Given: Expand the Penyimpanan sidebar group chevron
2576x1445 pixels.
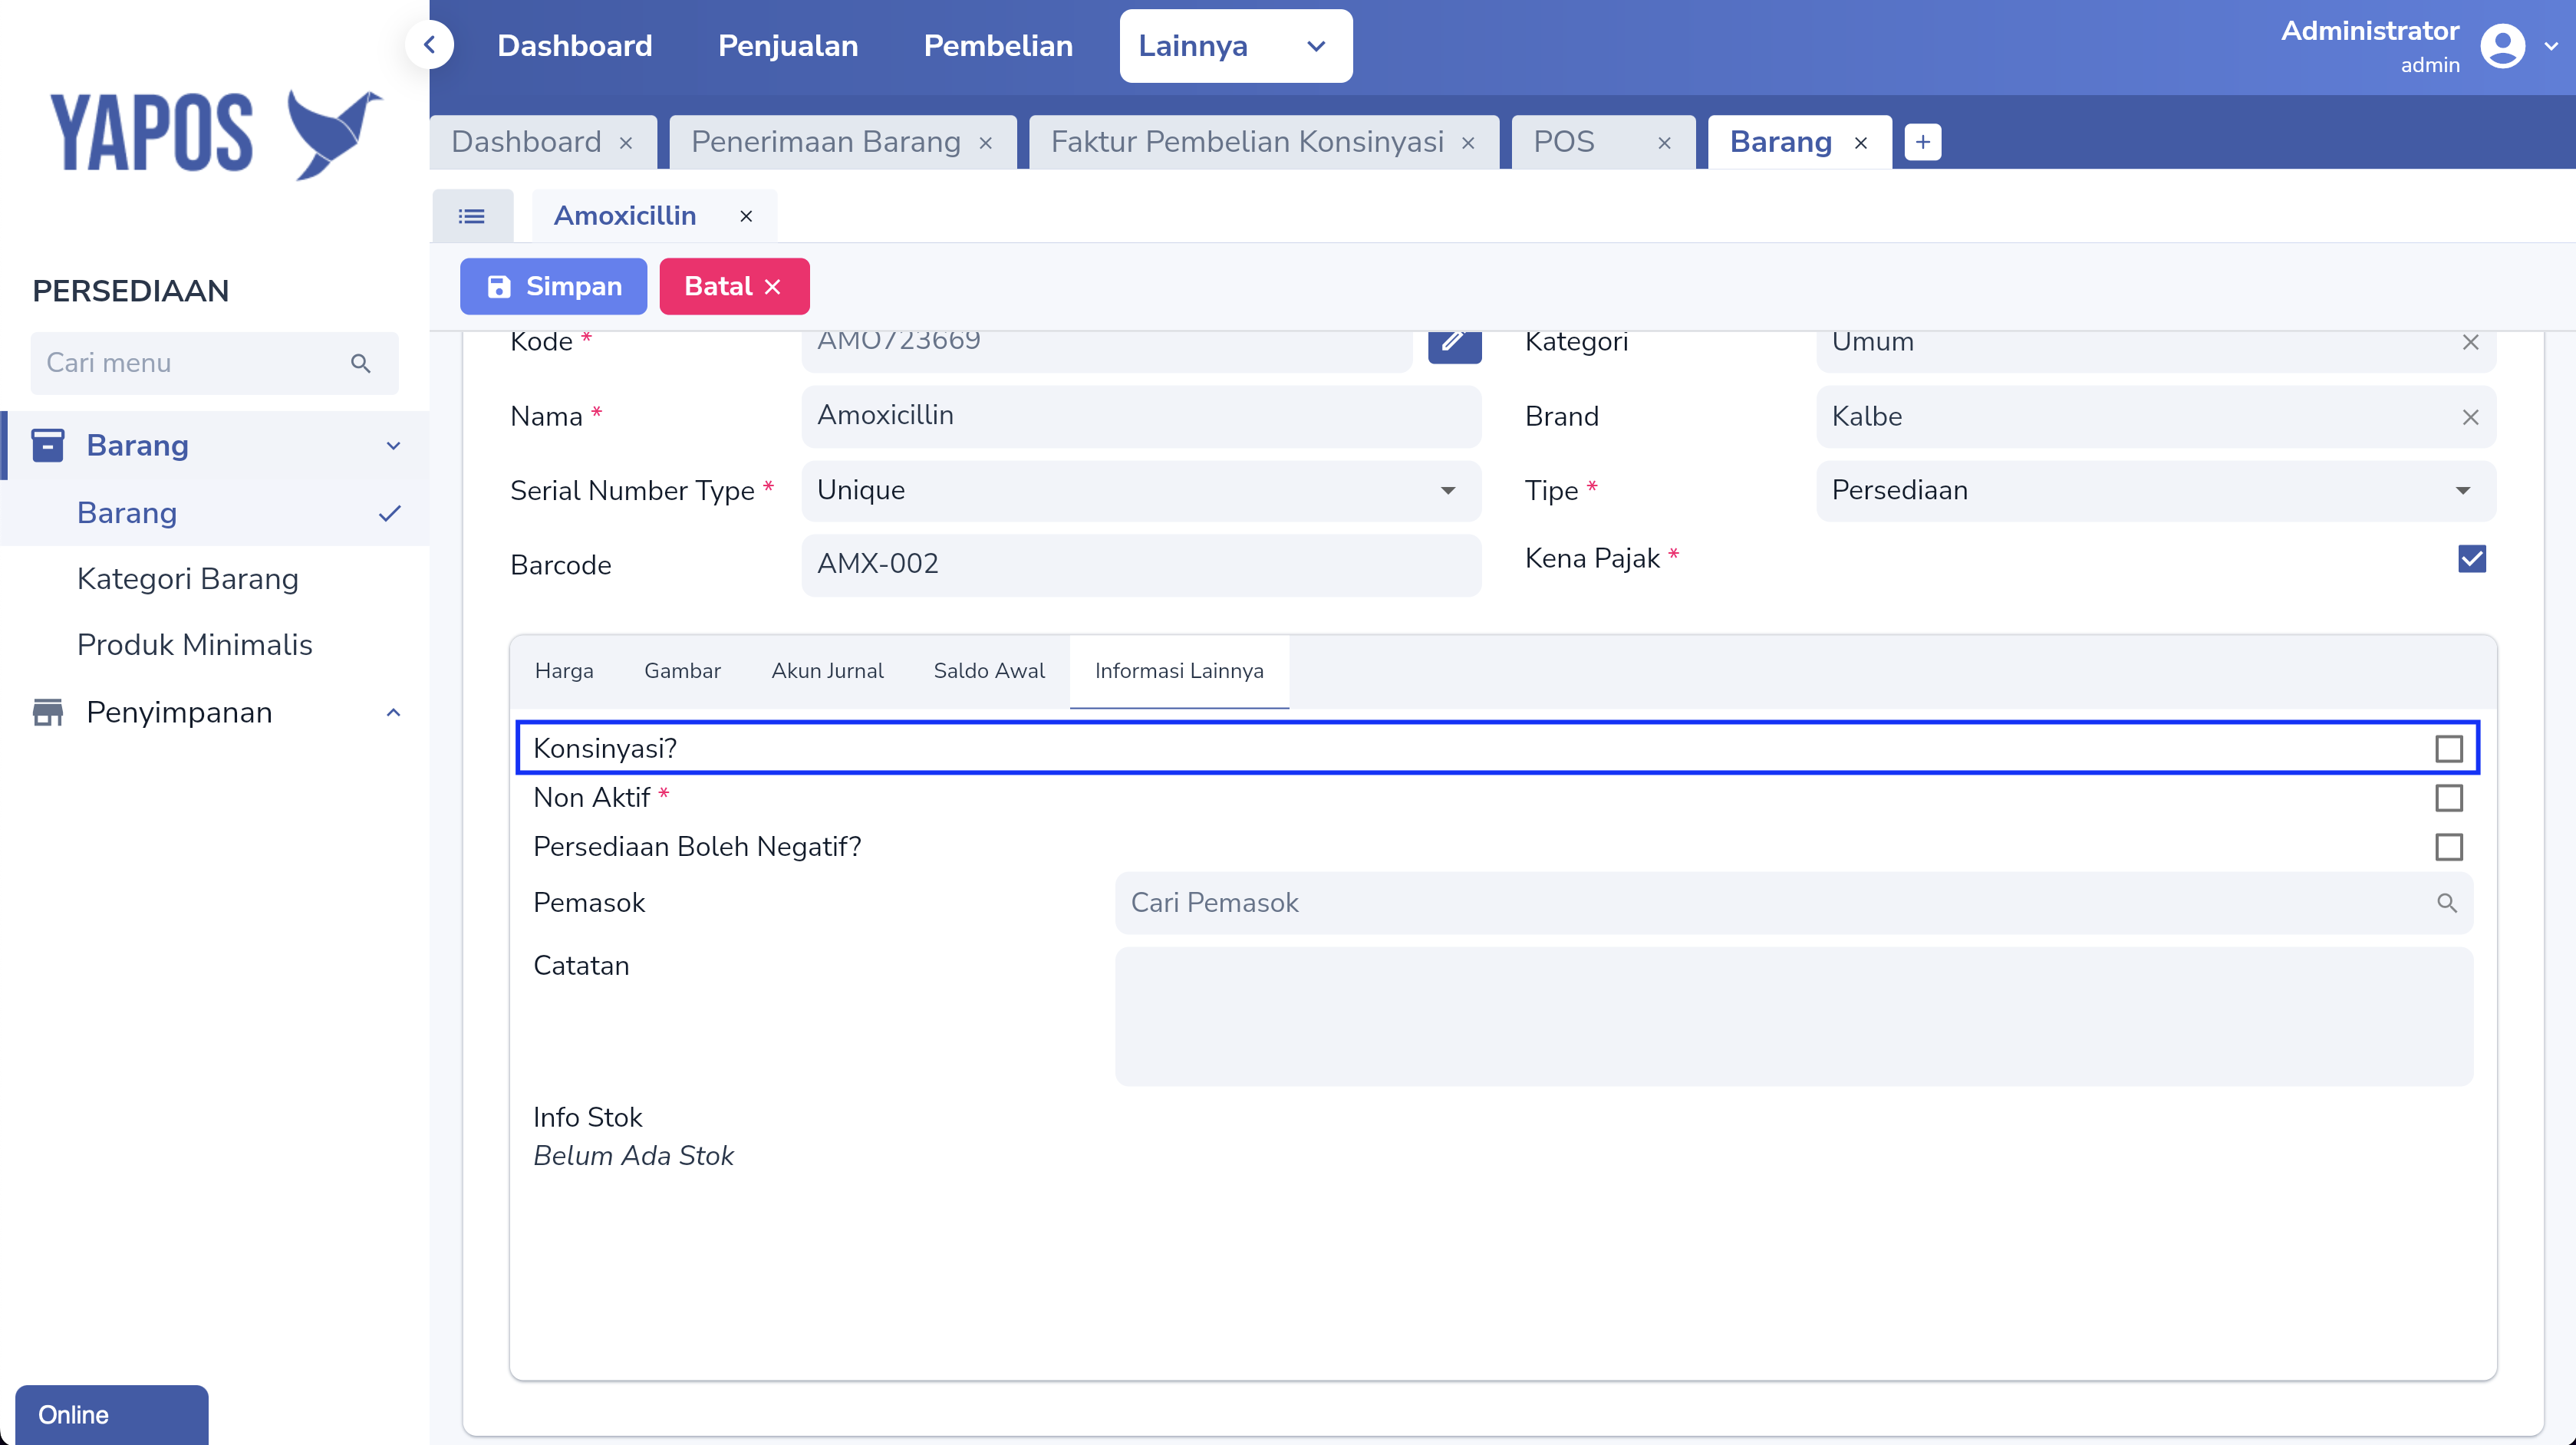Looking at the screenshot, I should 393,713.
